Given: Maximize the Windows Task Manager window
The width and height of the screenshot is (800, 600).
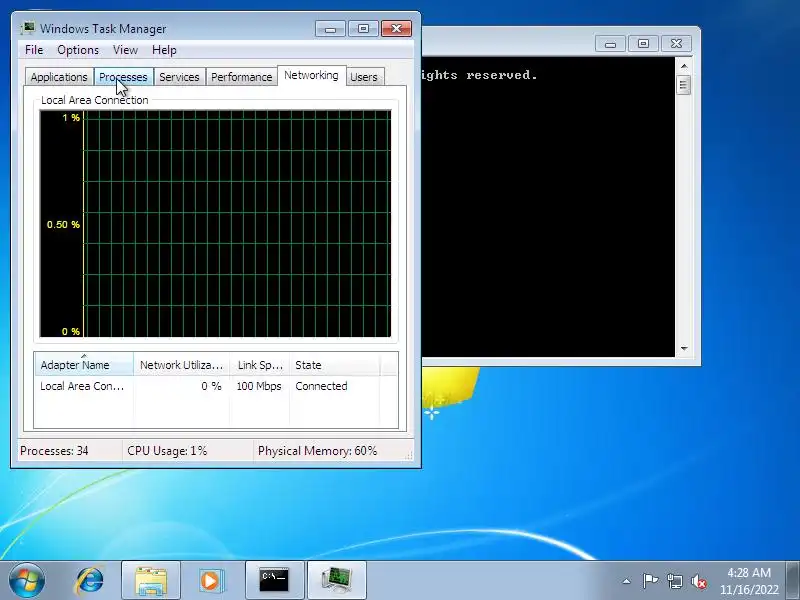Looking at the screenshot, I should coord(363,29).
